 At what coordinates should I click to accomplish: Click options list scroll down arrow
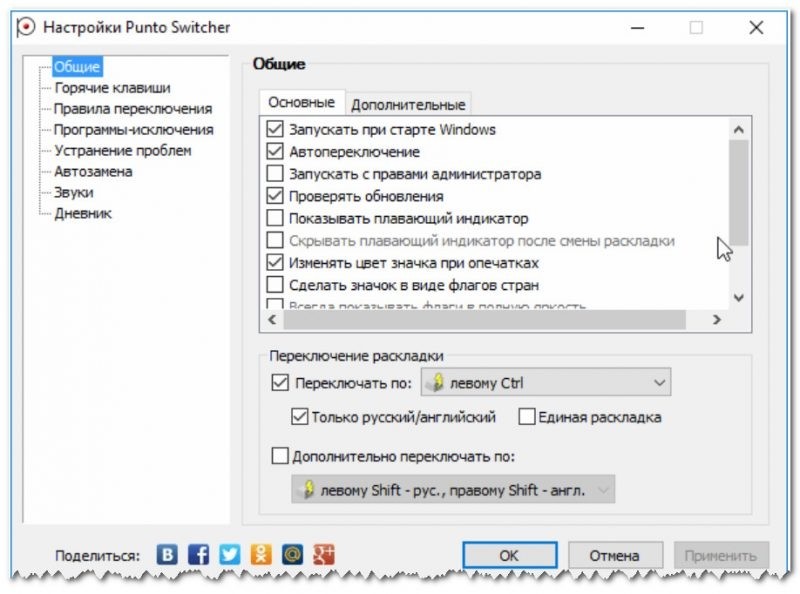click(738, 298)
